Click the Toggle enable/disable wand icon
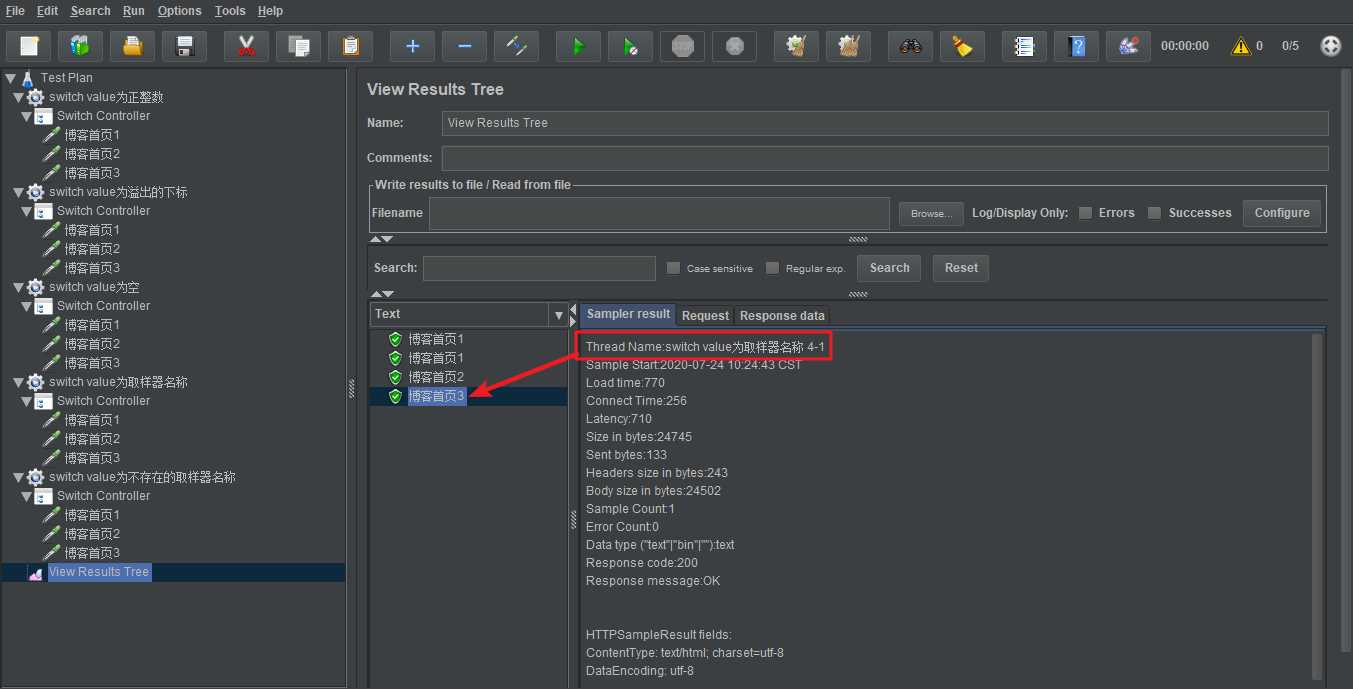1353x689 pixels. (516, 46)
